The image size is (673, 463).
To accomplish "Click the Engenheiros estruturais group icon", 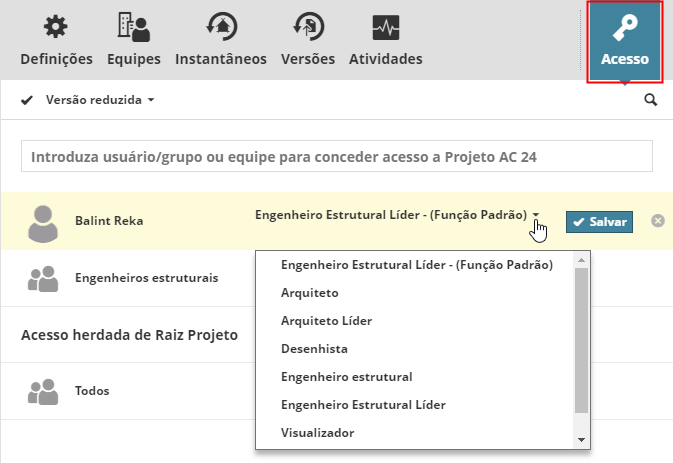I will pyautogui.click(x=43, y=278).
